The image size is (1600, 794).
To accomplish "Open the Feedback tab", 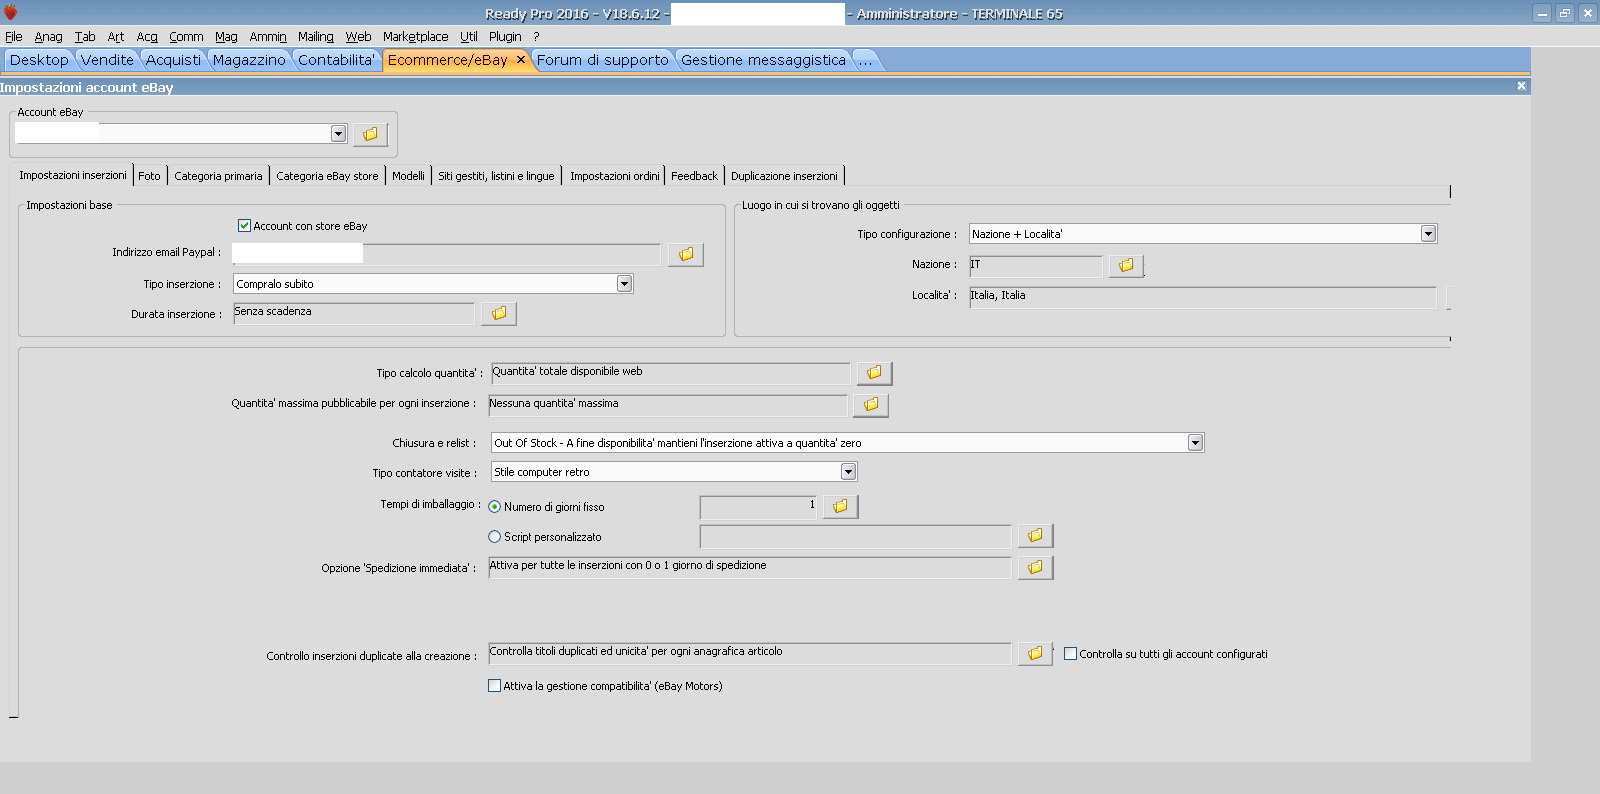I will 694,176.
